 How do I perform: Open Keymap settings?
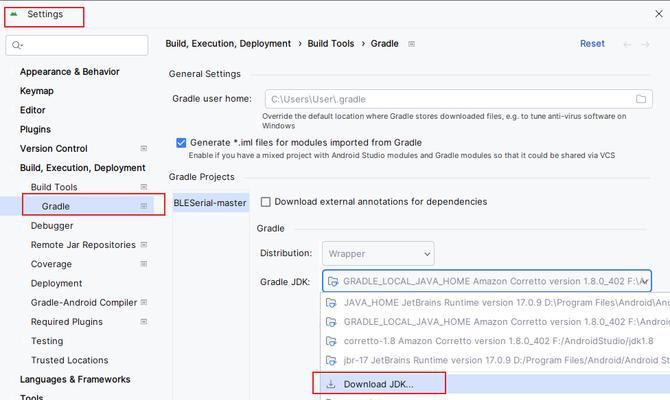(37, 91)
